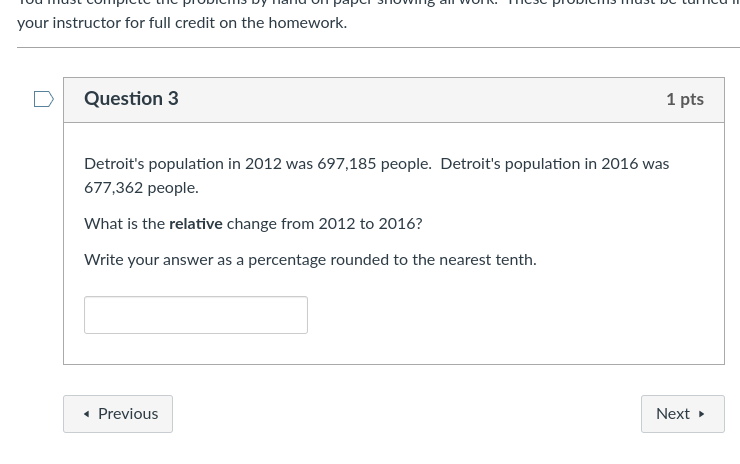Click the right arrow icon on Next

pyautogui.click(x=702, y=414)
